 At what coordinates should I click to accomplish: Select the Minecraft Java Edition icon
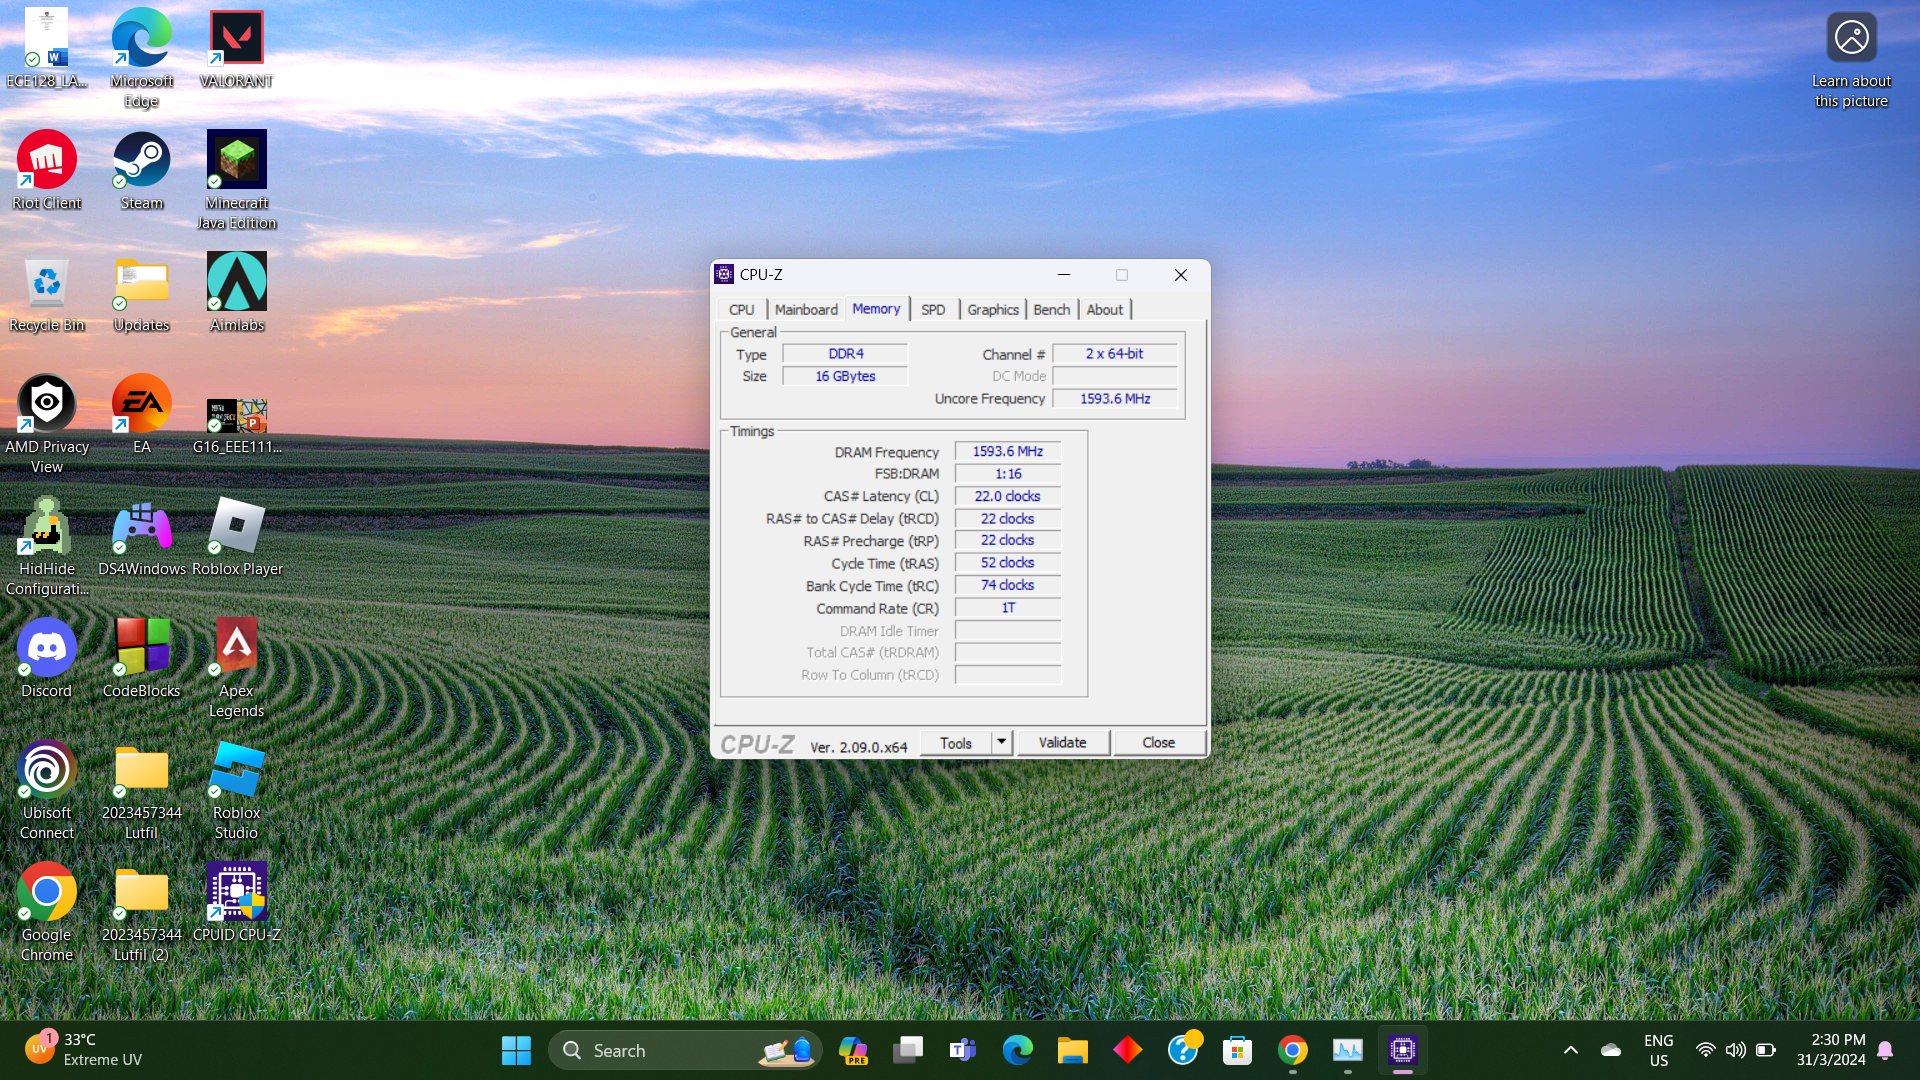(237, 181)
